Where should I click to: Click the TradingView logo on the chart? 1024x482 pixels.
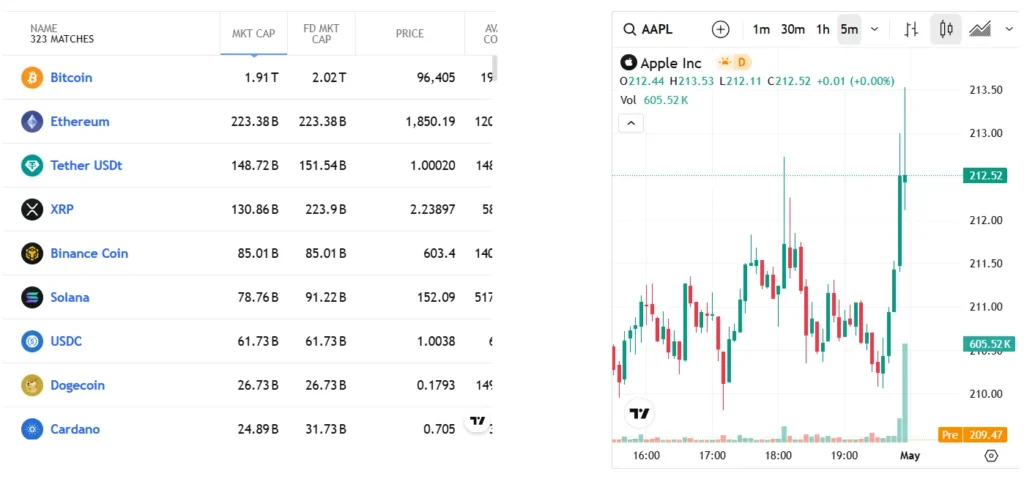click(x=640, y=413)
